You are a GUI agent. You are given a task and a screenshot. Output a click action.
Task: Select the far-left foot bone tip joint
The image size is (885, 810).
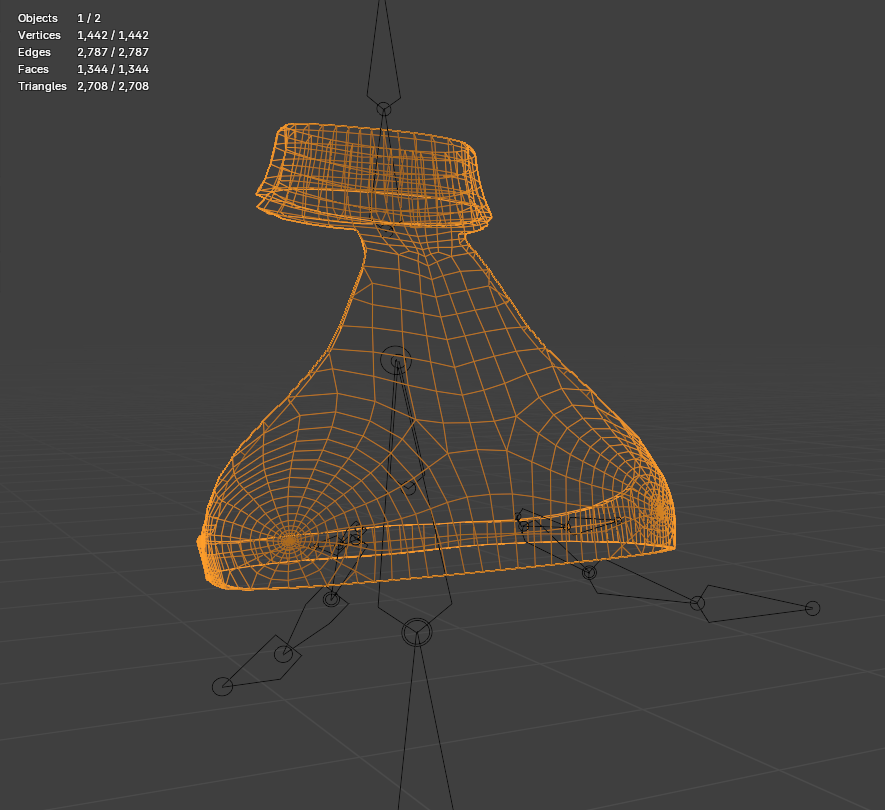coord(222,686)
